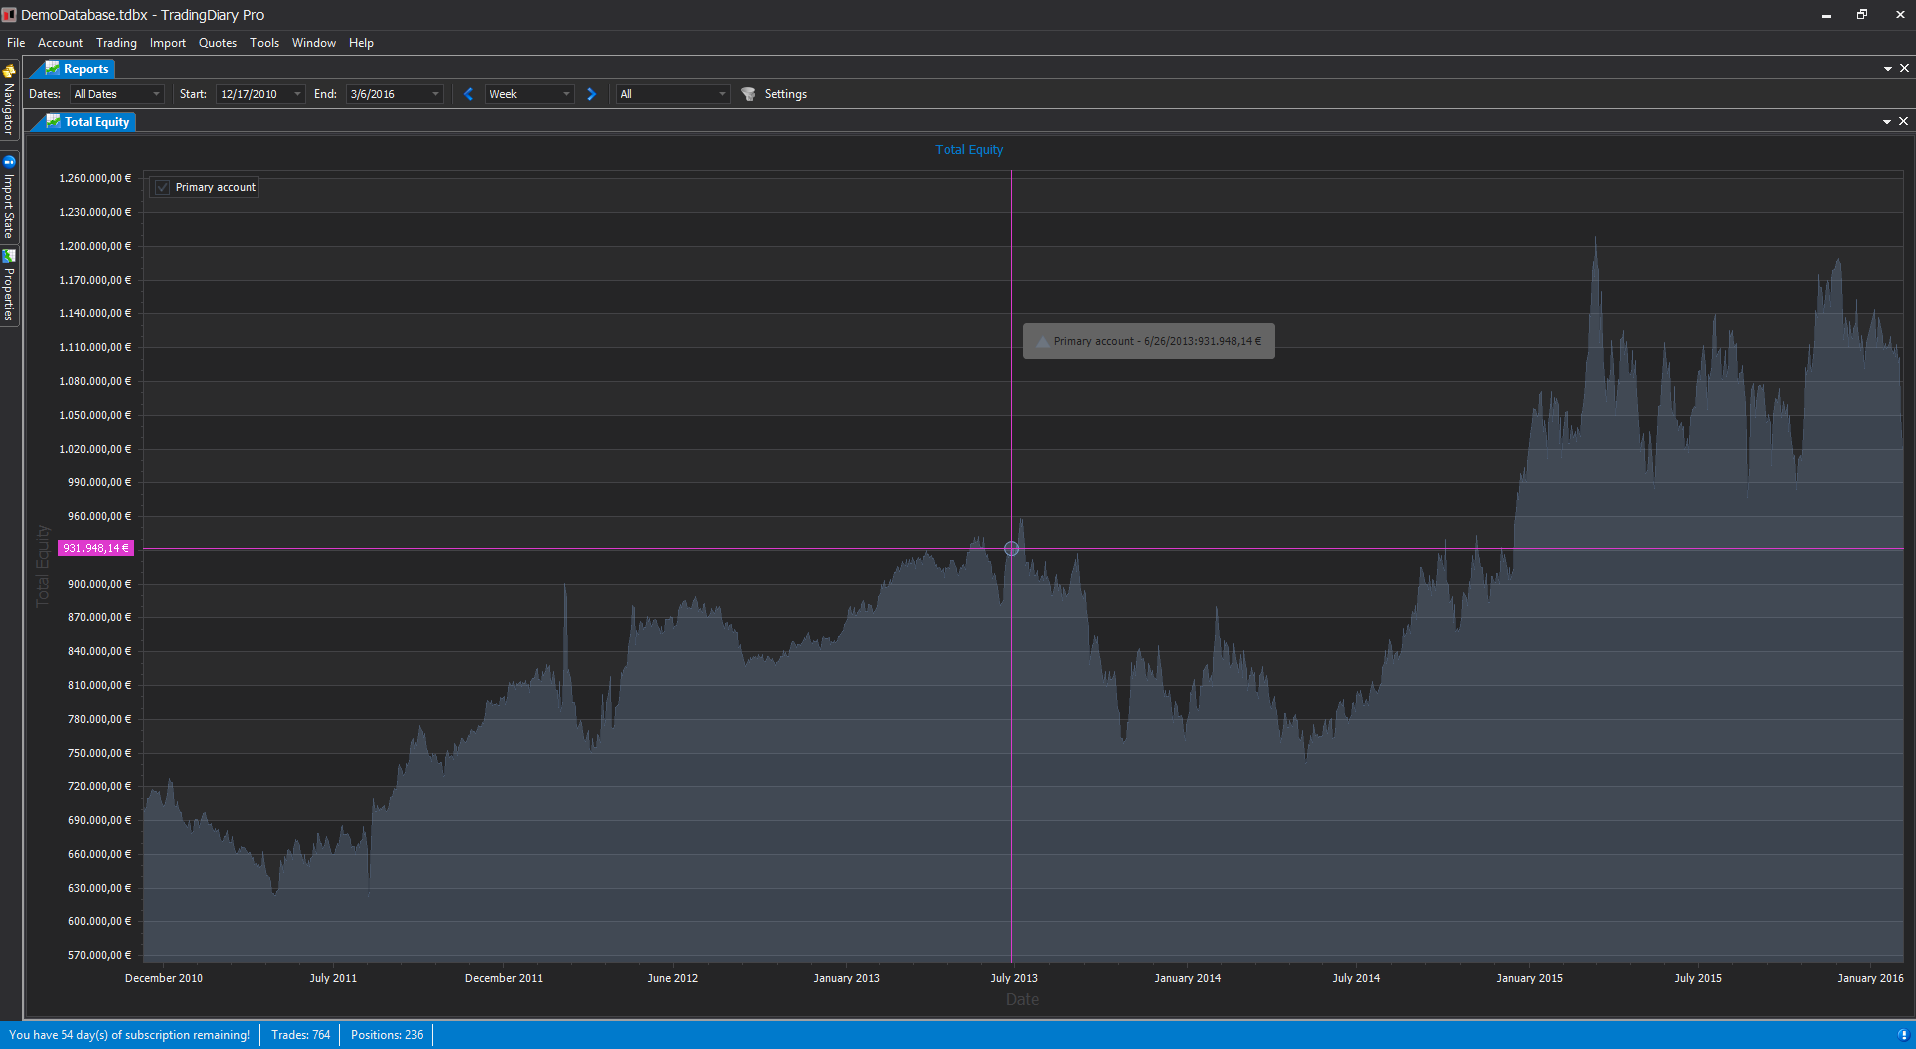Click the Reports tab icon
This screenshot has width=1916, height=1049.
point(53,69)
